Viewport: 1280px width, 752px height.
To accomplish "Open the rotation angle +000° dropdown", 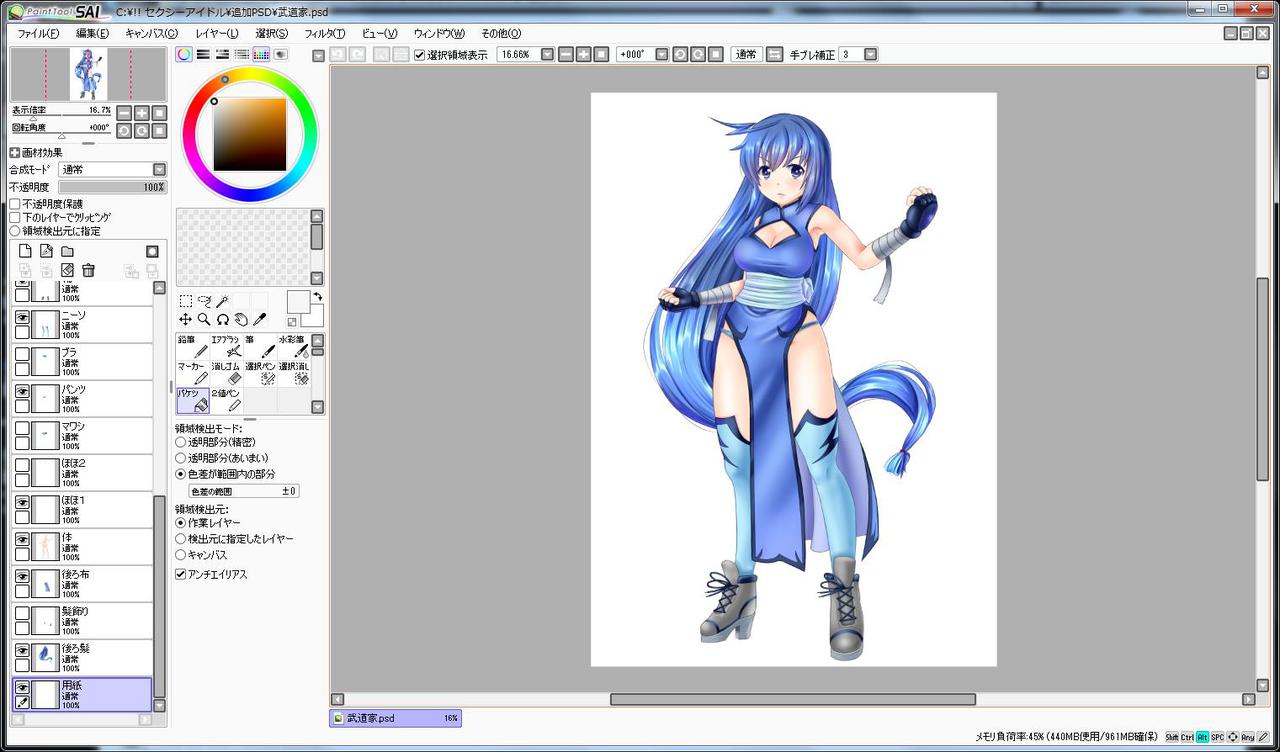I will (661, 54).
